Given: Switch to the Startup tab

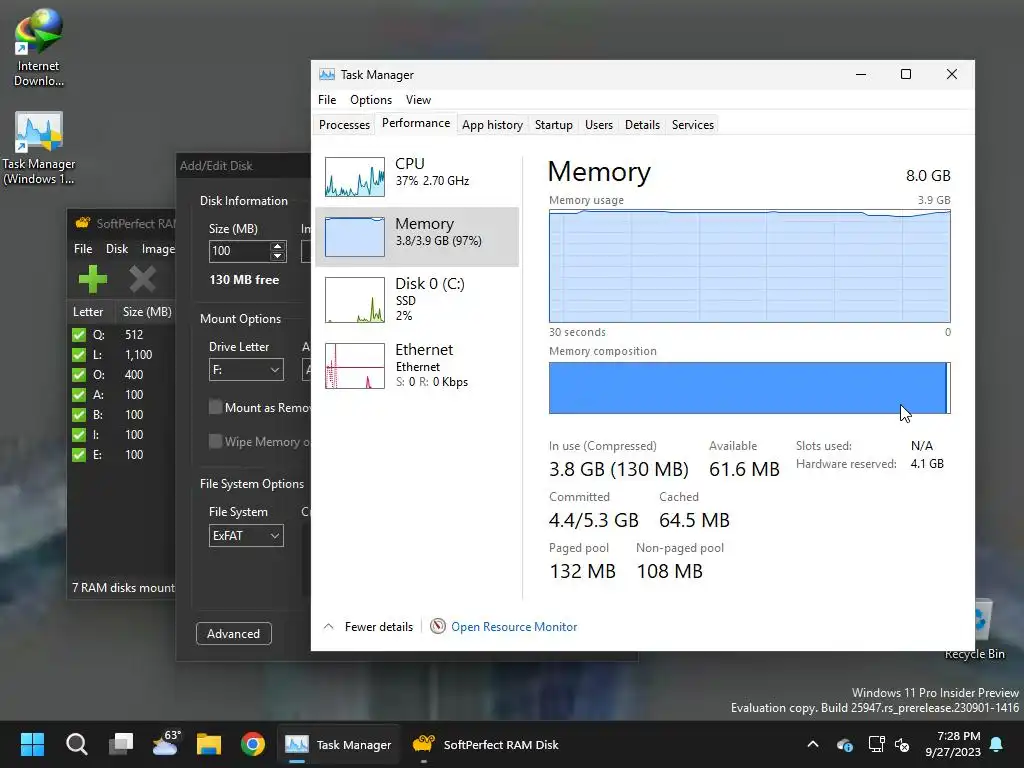Looking at the screenshot, I should [x=554, y=125].
